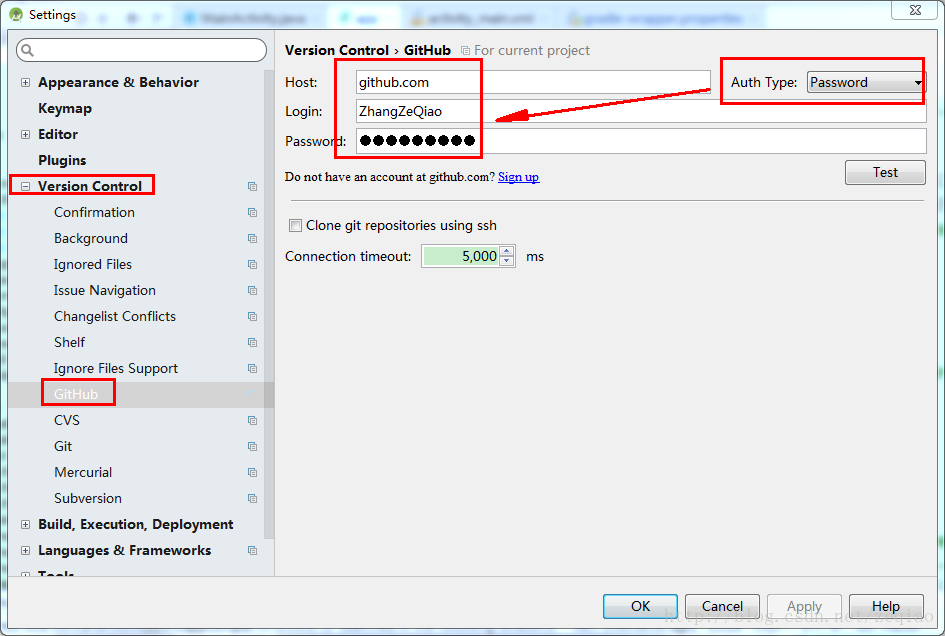Viewport: 945px width, 636px height.
Task: Click project-level icon beside Background
Action: coord(253,238)
